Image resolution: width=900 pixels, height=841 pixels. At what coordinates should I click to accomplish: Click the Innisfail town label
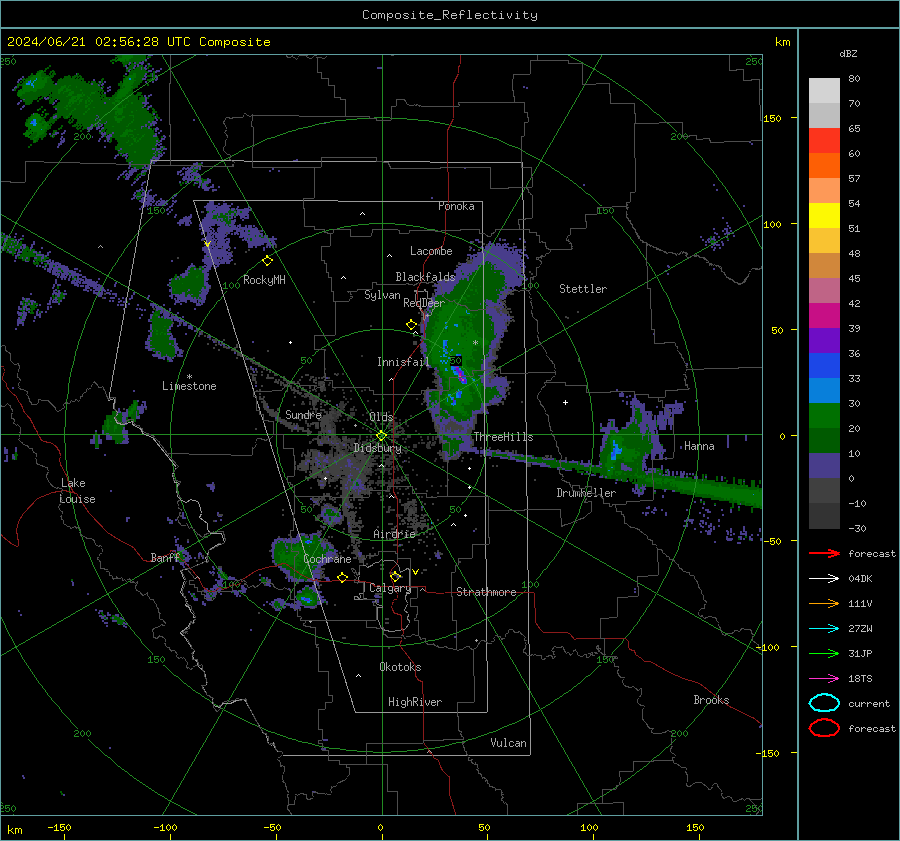tap(404, 362)
